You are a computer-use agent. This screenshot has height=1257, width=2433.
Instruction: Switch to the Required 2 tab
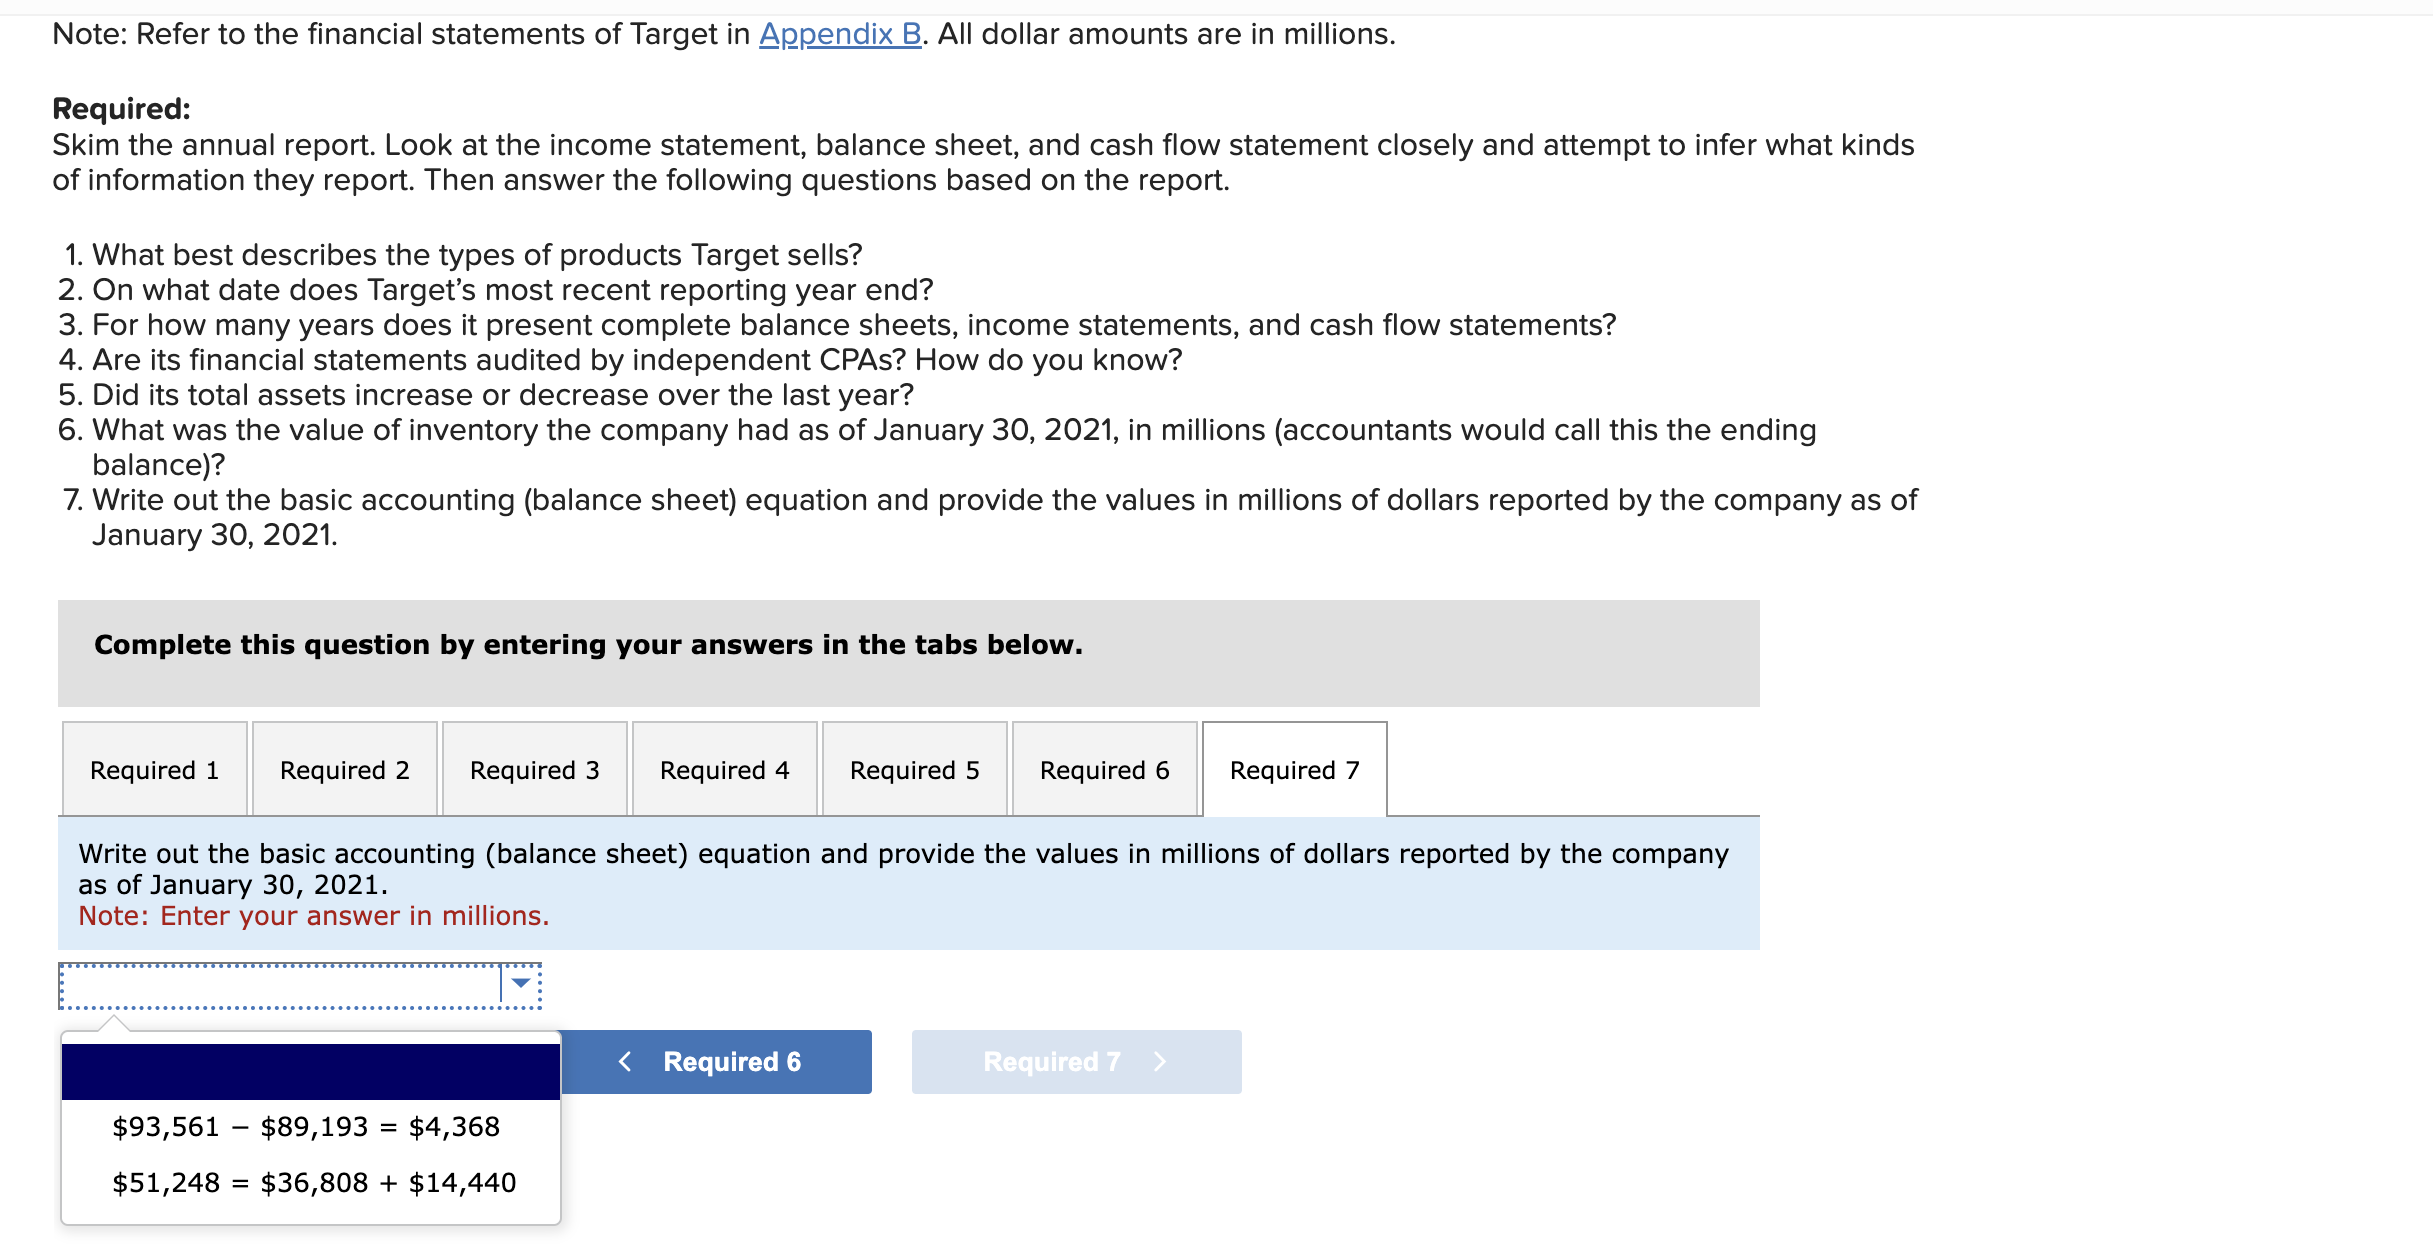[344, 769]
